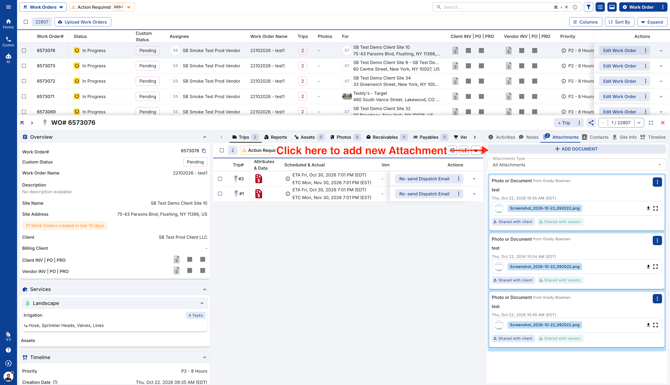Select checkbox for trip #2

click(220, 179)
